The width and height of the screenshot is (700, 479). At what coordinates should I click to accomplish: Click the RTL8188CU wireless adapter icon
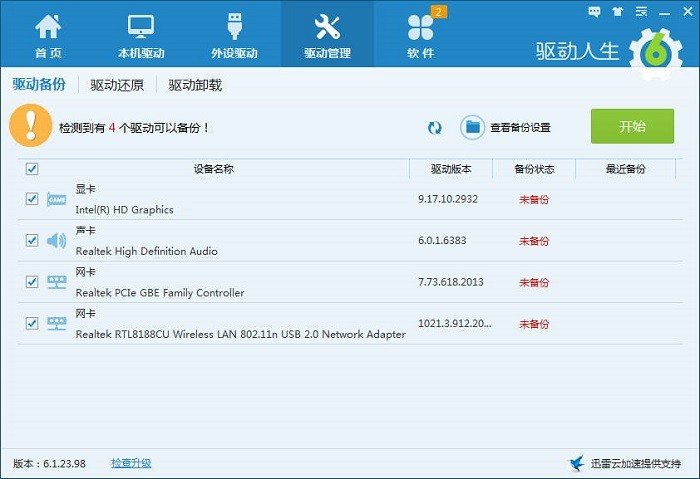click(x=57, y=324)
